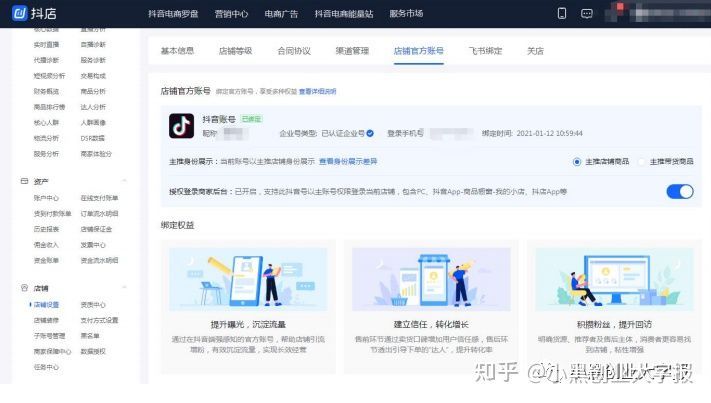Viewport: 711px width, 403px height.
Task: Select the 店铺官方账号 tab
Action: pyautogui.click(x=419, y=51)
